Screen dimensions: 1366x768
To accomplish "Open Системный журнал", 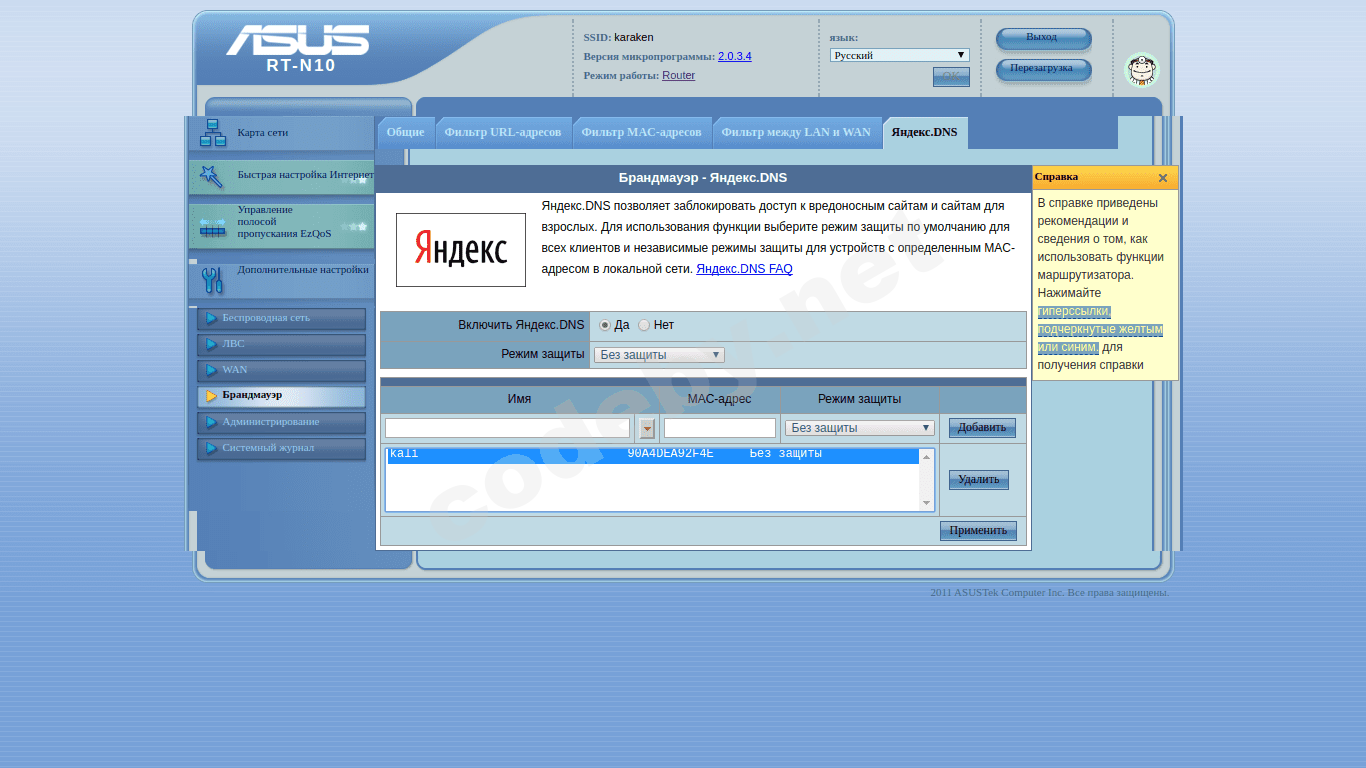I will [x=281, y=449].
